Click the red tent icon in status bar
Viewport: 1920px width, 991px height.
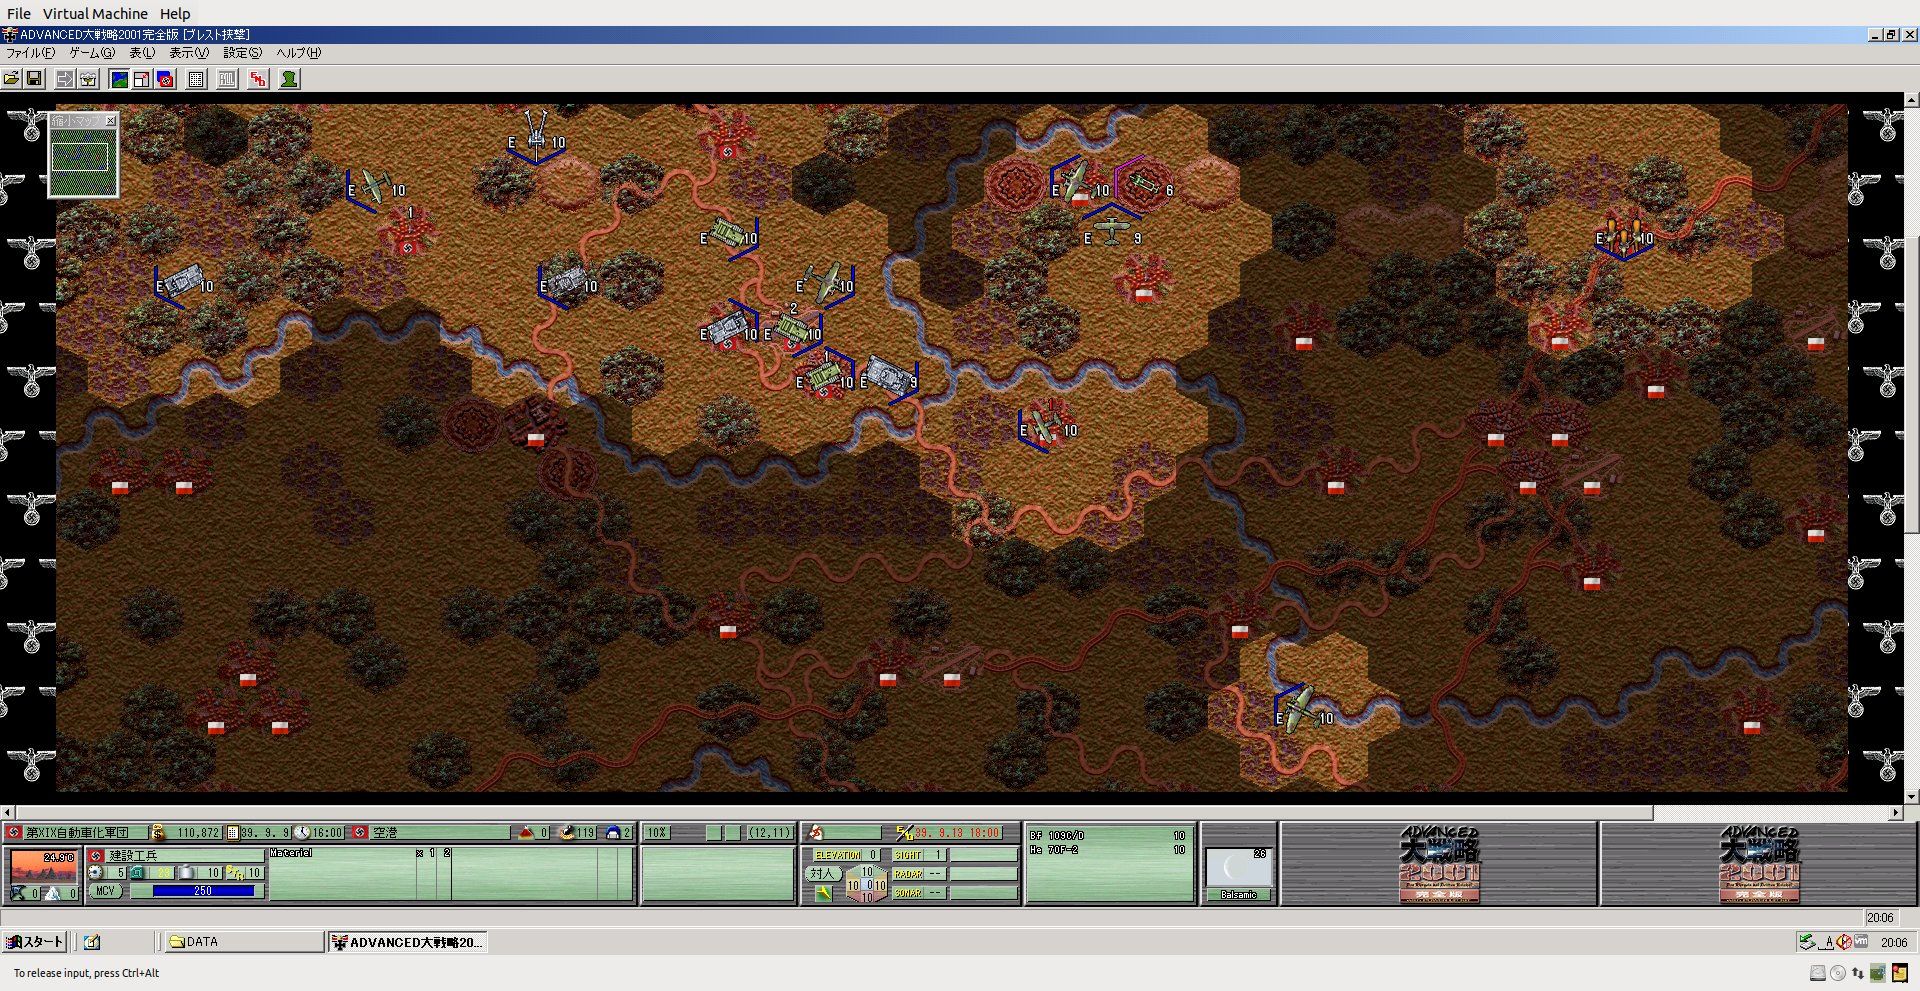point(526,832)
